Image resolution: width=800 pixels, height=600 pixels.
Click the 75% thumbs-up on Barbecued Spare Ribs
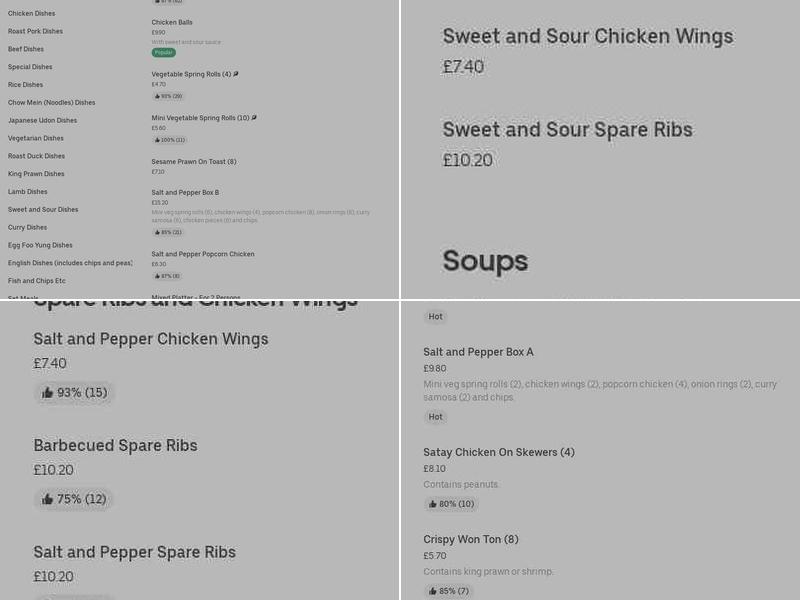(73, 498)
